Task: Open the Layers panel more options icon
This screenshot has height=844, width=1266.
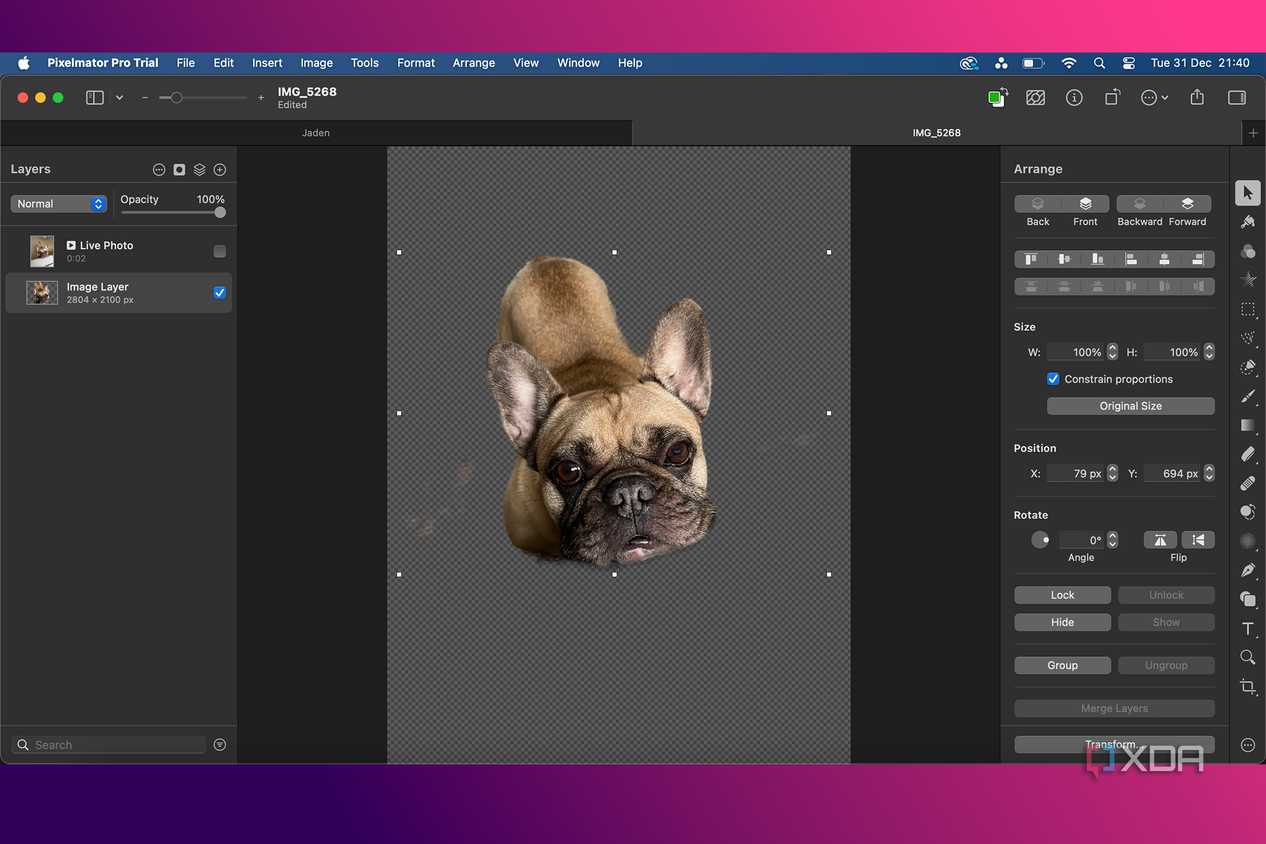Action: click(x=159, y=170)
